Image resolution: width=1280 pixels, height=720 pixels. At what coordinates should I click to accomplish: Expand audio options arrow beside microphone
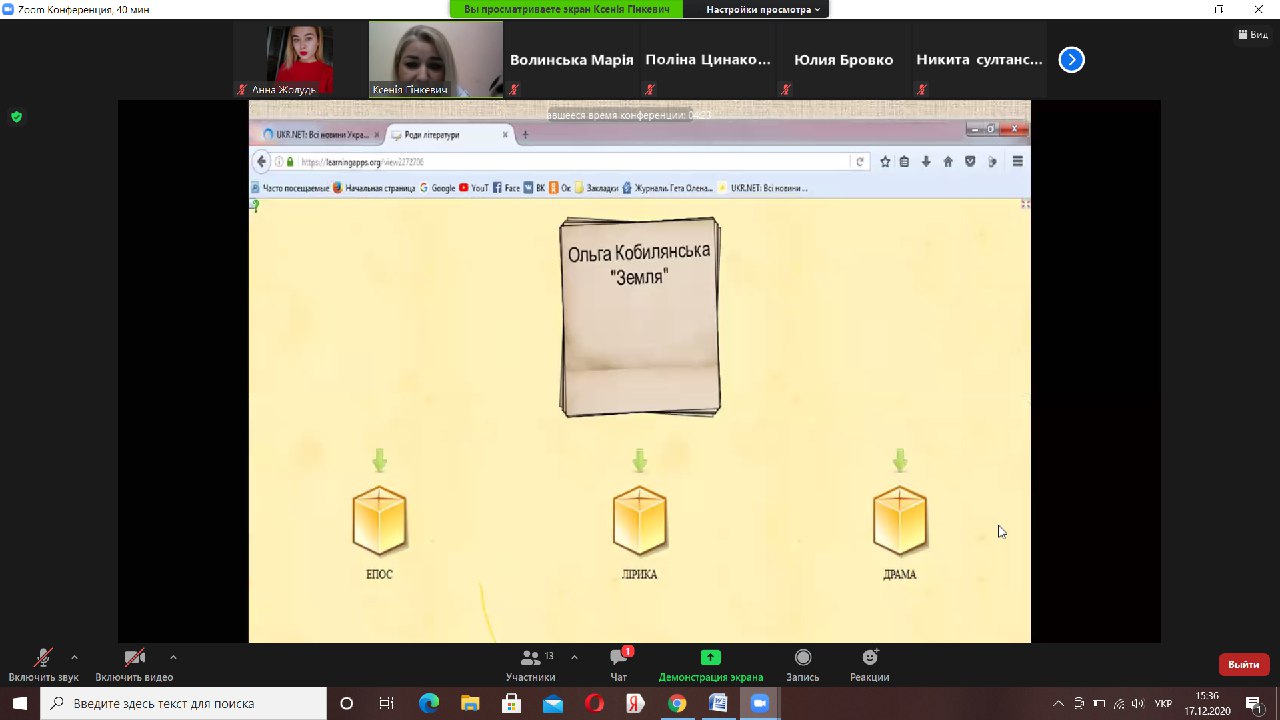click(74, 657)
